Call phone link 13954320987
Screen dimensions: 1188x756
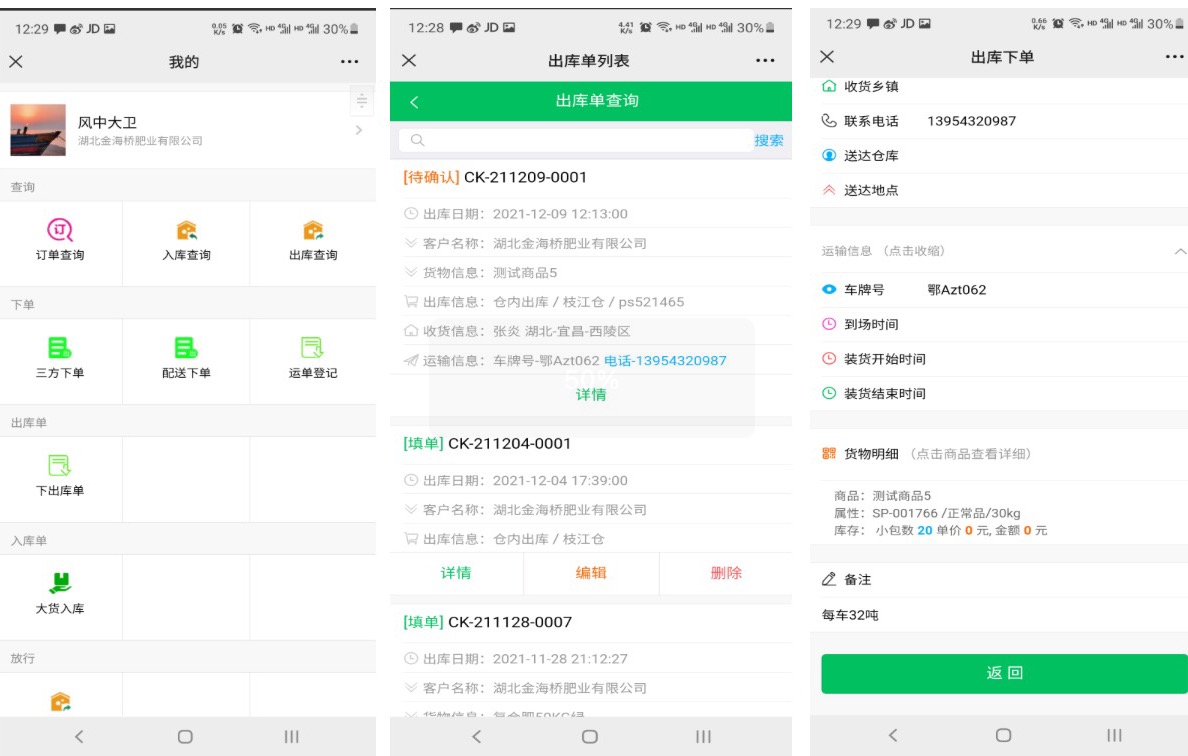click(x=665, y=361)
